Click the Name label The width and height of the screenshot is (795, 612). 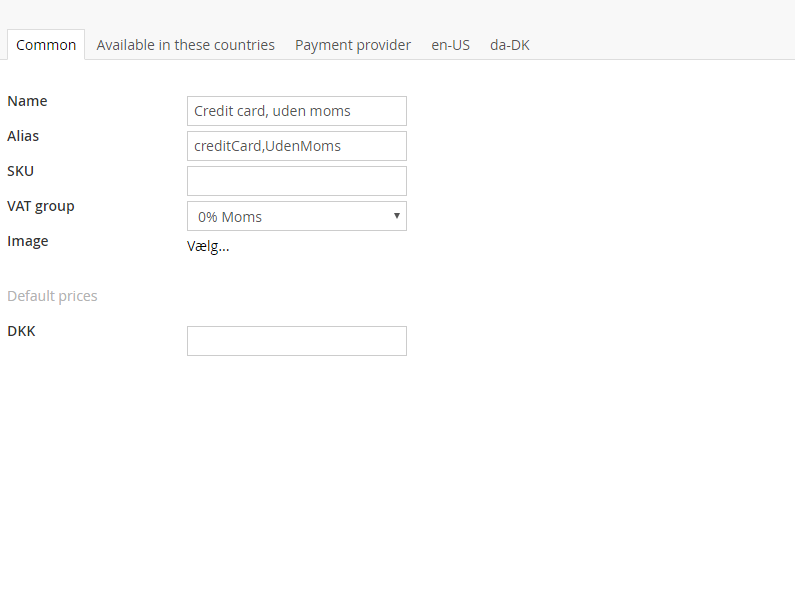click(x=27, y=101)
